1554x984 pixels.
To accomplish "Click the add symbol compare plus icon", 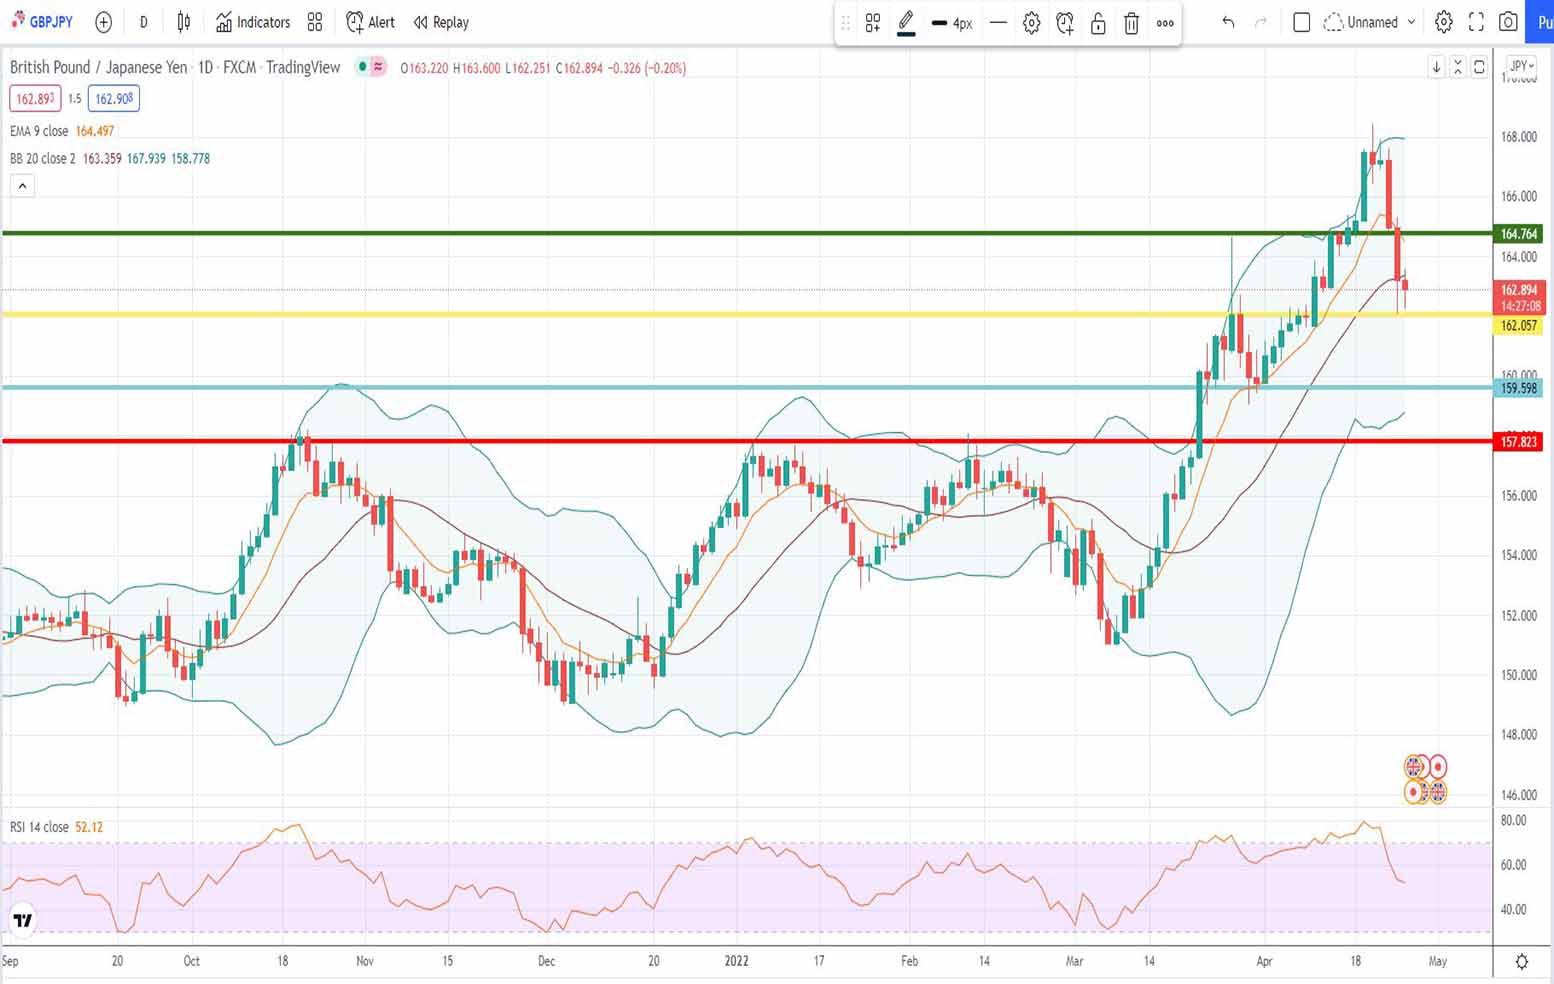I will click(x=103, y=22).
